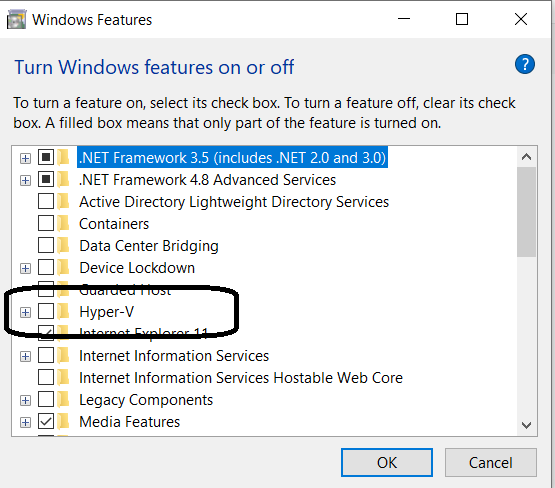Click the scrollbar down arrow
The width and height of the screenshot is (555, 488).
pos(526,425)
